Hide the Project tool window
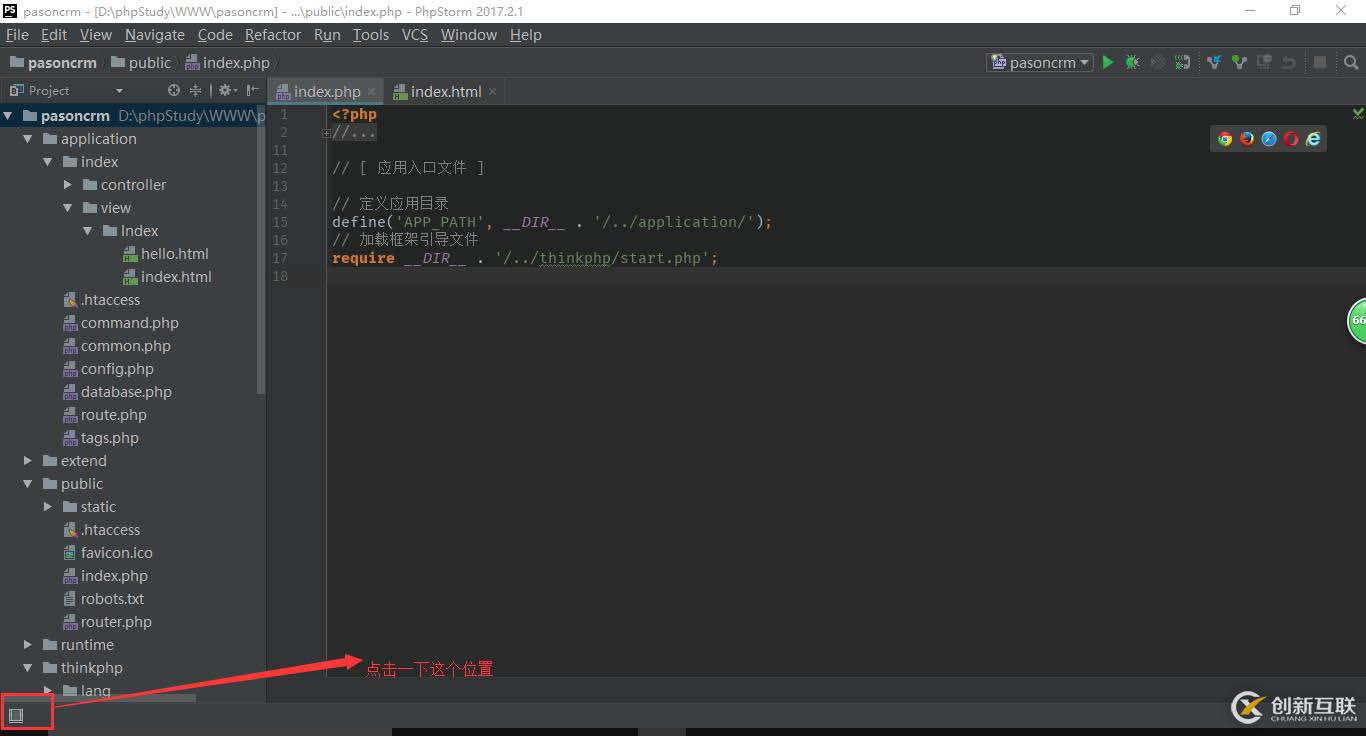Viewport: 1366px width, 736px height. click(x=252, y=90)
